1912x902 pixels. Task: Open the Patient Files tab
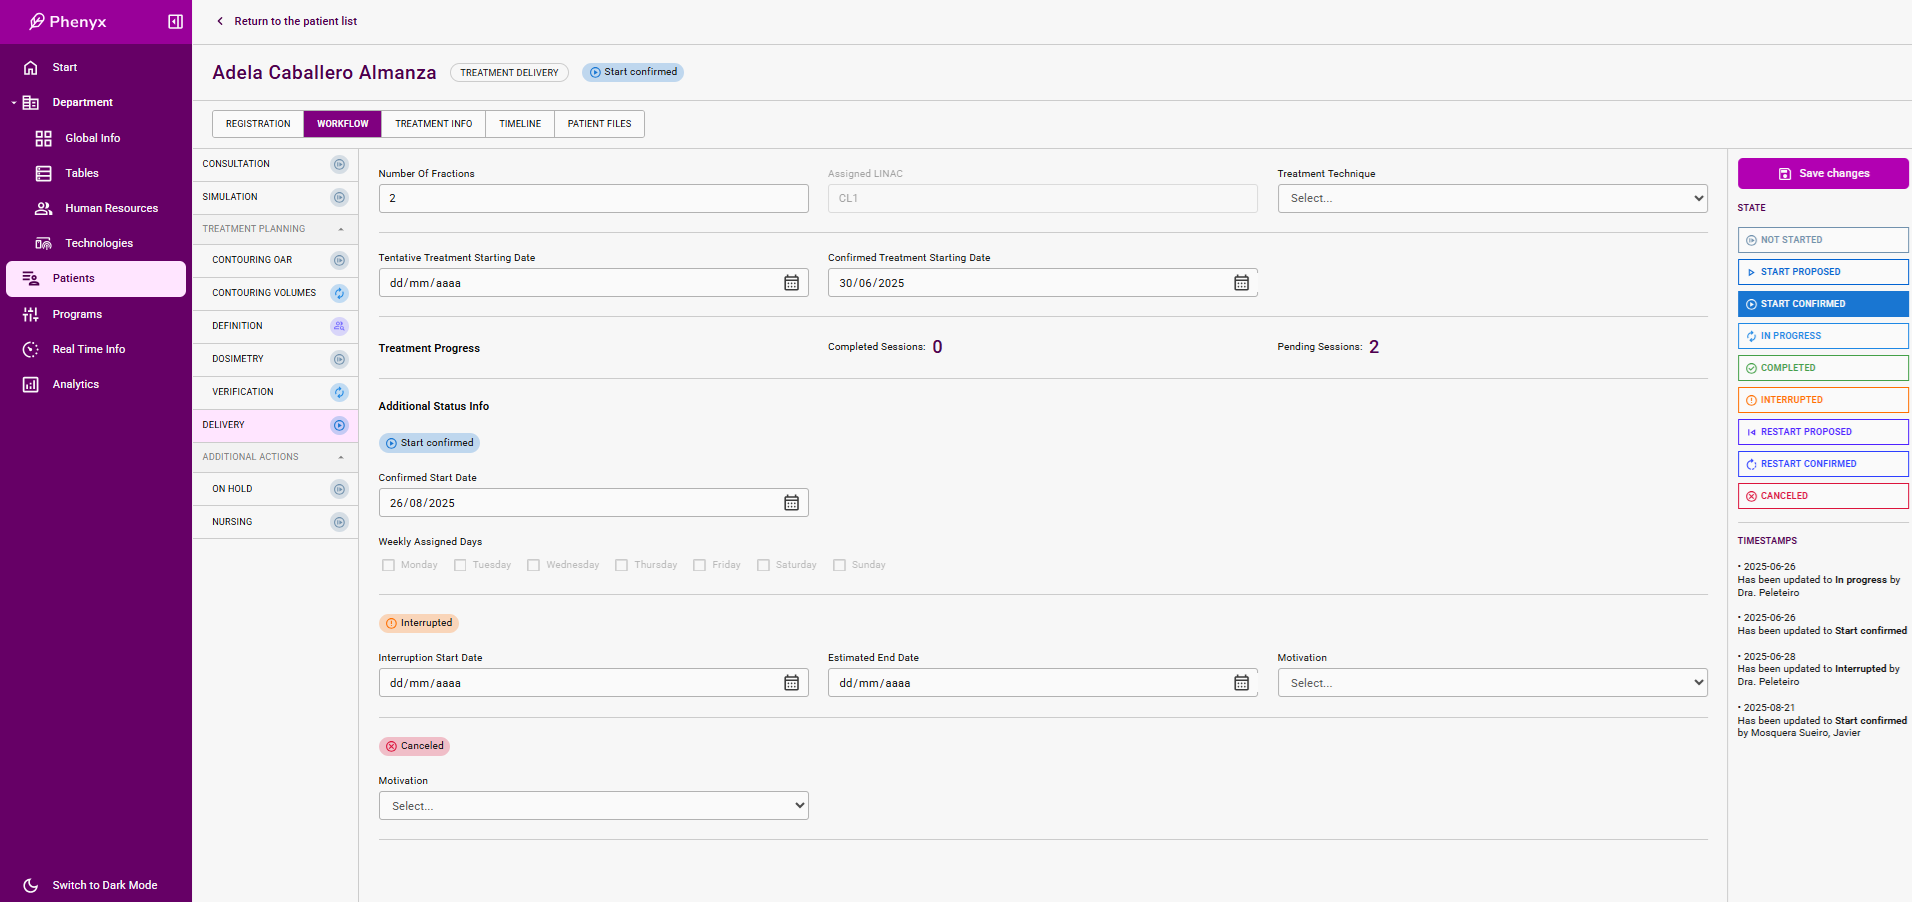[599, 124]
